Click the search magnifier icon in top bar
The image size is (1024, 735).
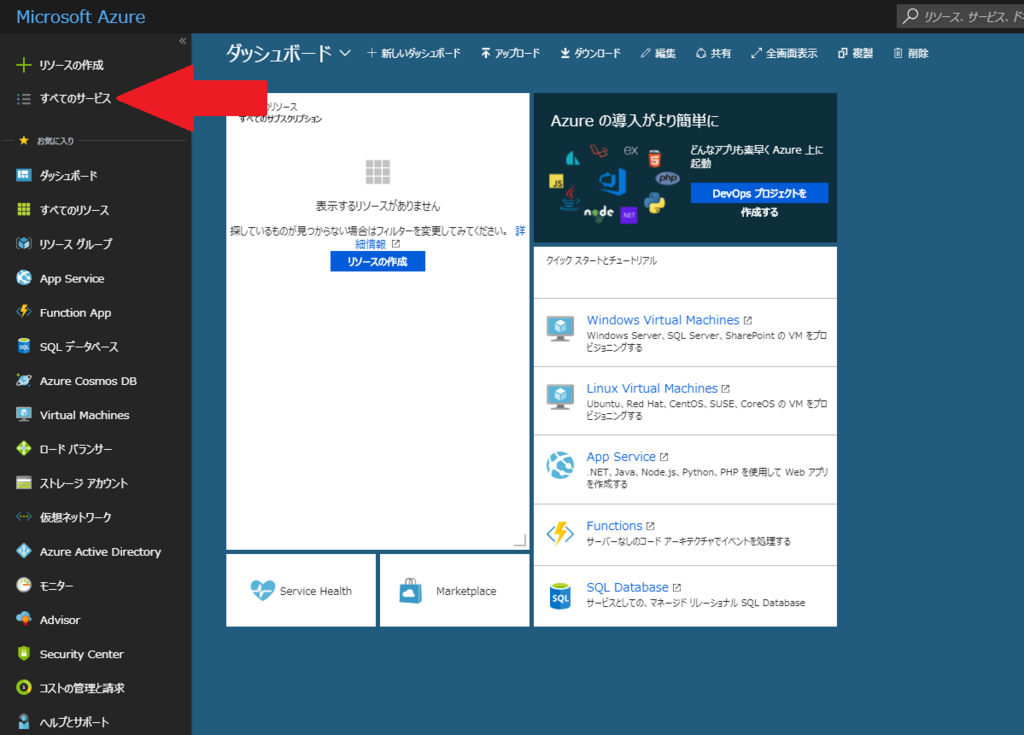click(x=910, y=16)
